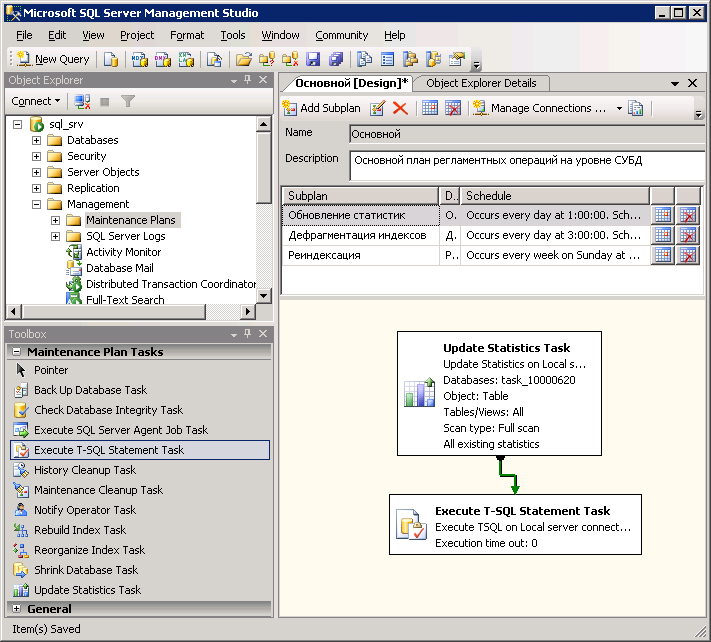
Task: Click the Add Subplan button
Action: [x=321, y=108]
